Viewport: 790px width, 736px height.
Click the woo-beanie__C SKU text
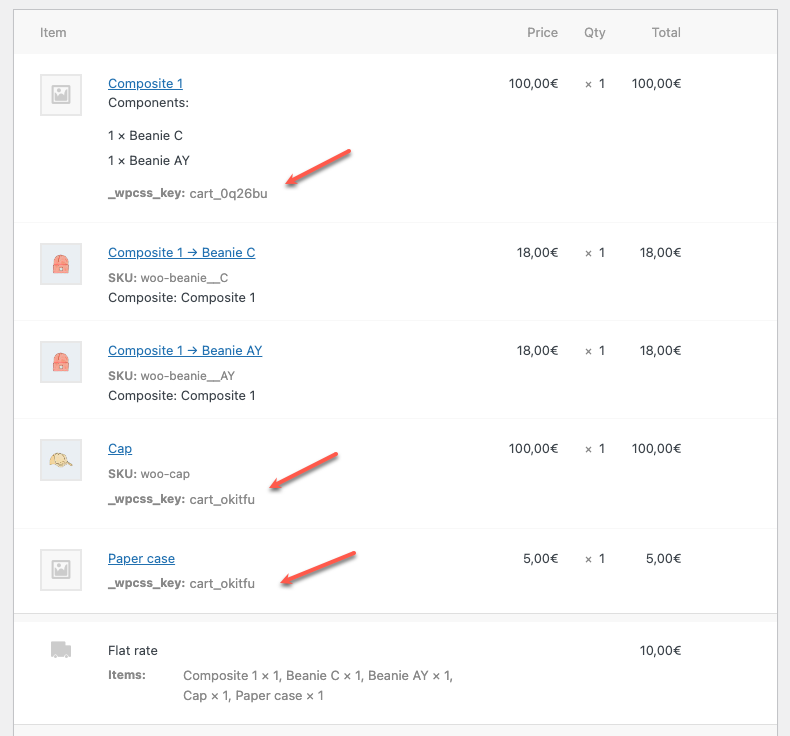(184, 278)
